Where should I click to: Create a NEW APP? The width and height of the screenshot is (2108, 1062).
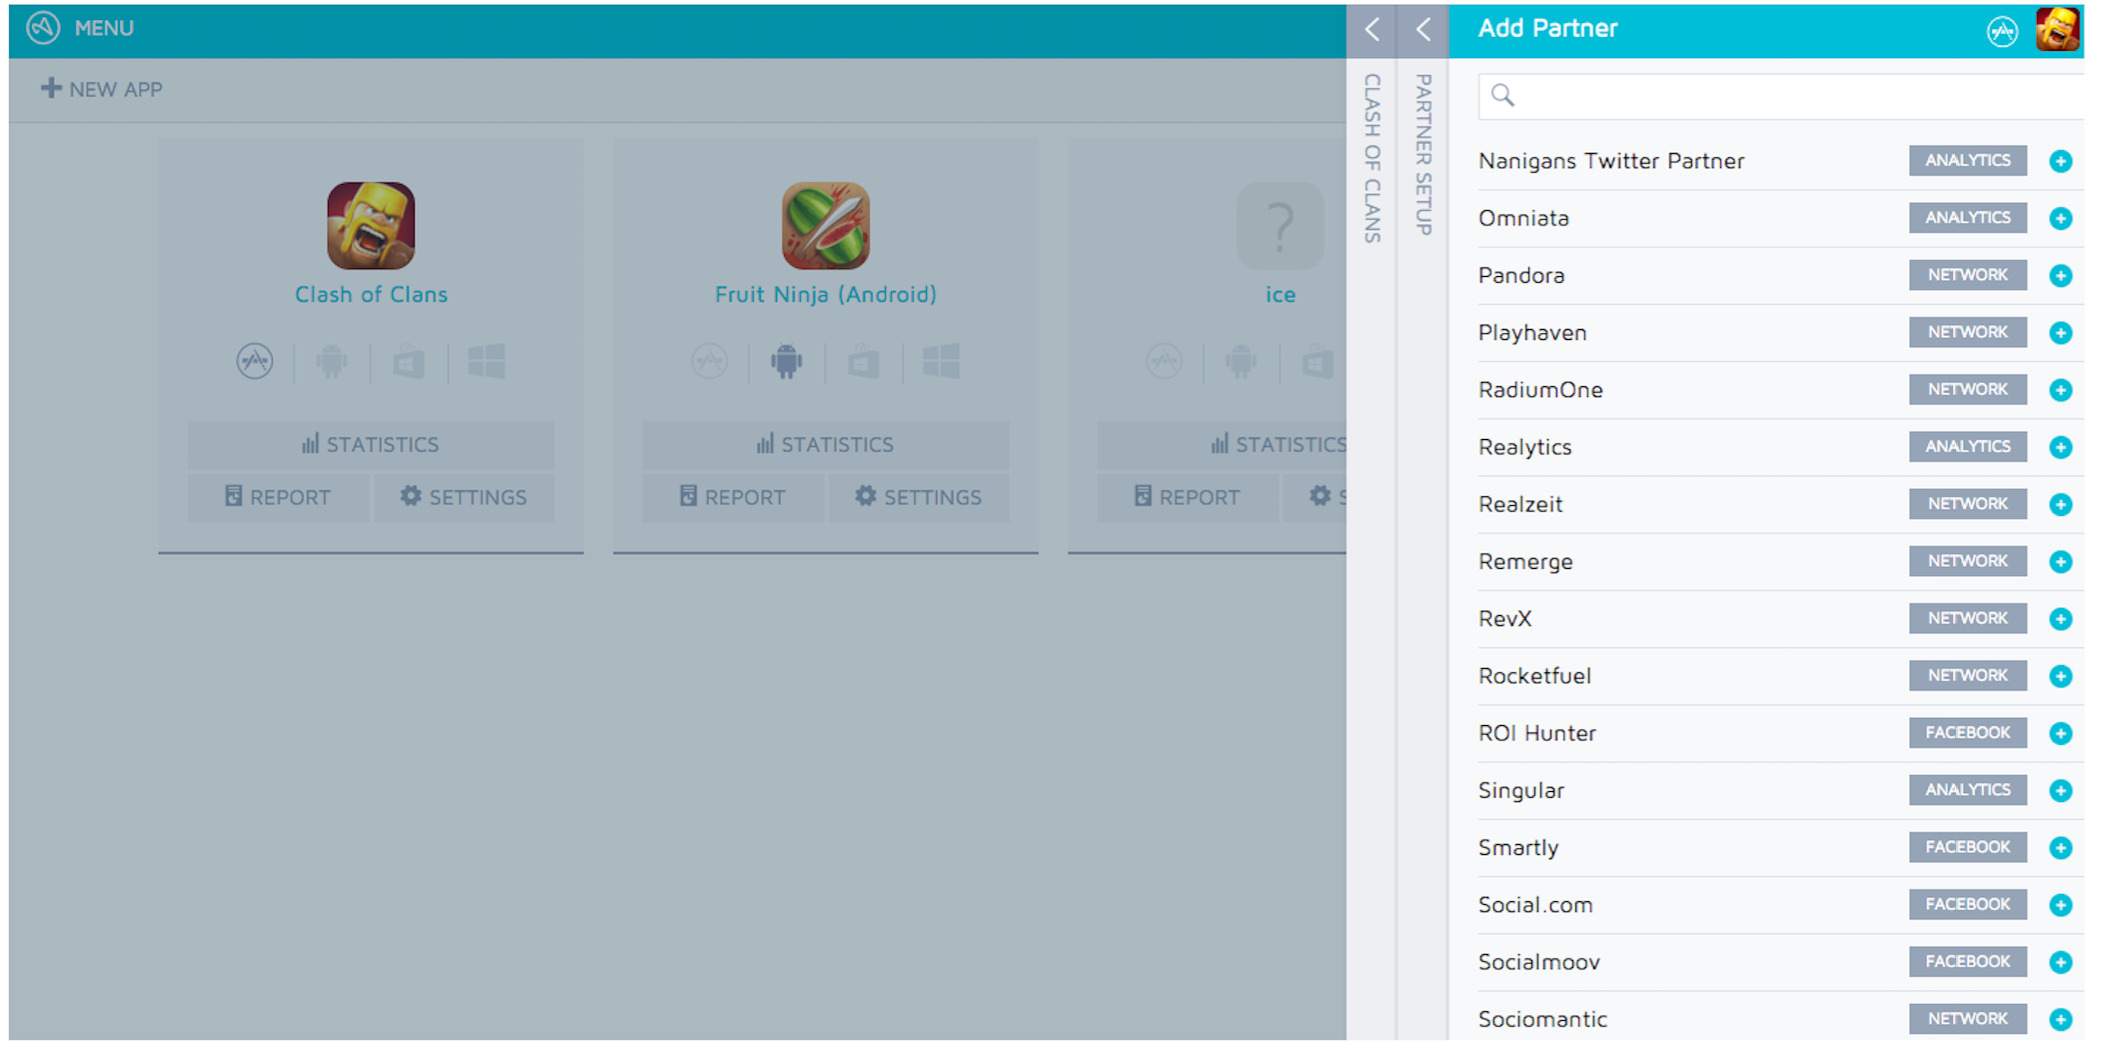click(x=102, y=89)
